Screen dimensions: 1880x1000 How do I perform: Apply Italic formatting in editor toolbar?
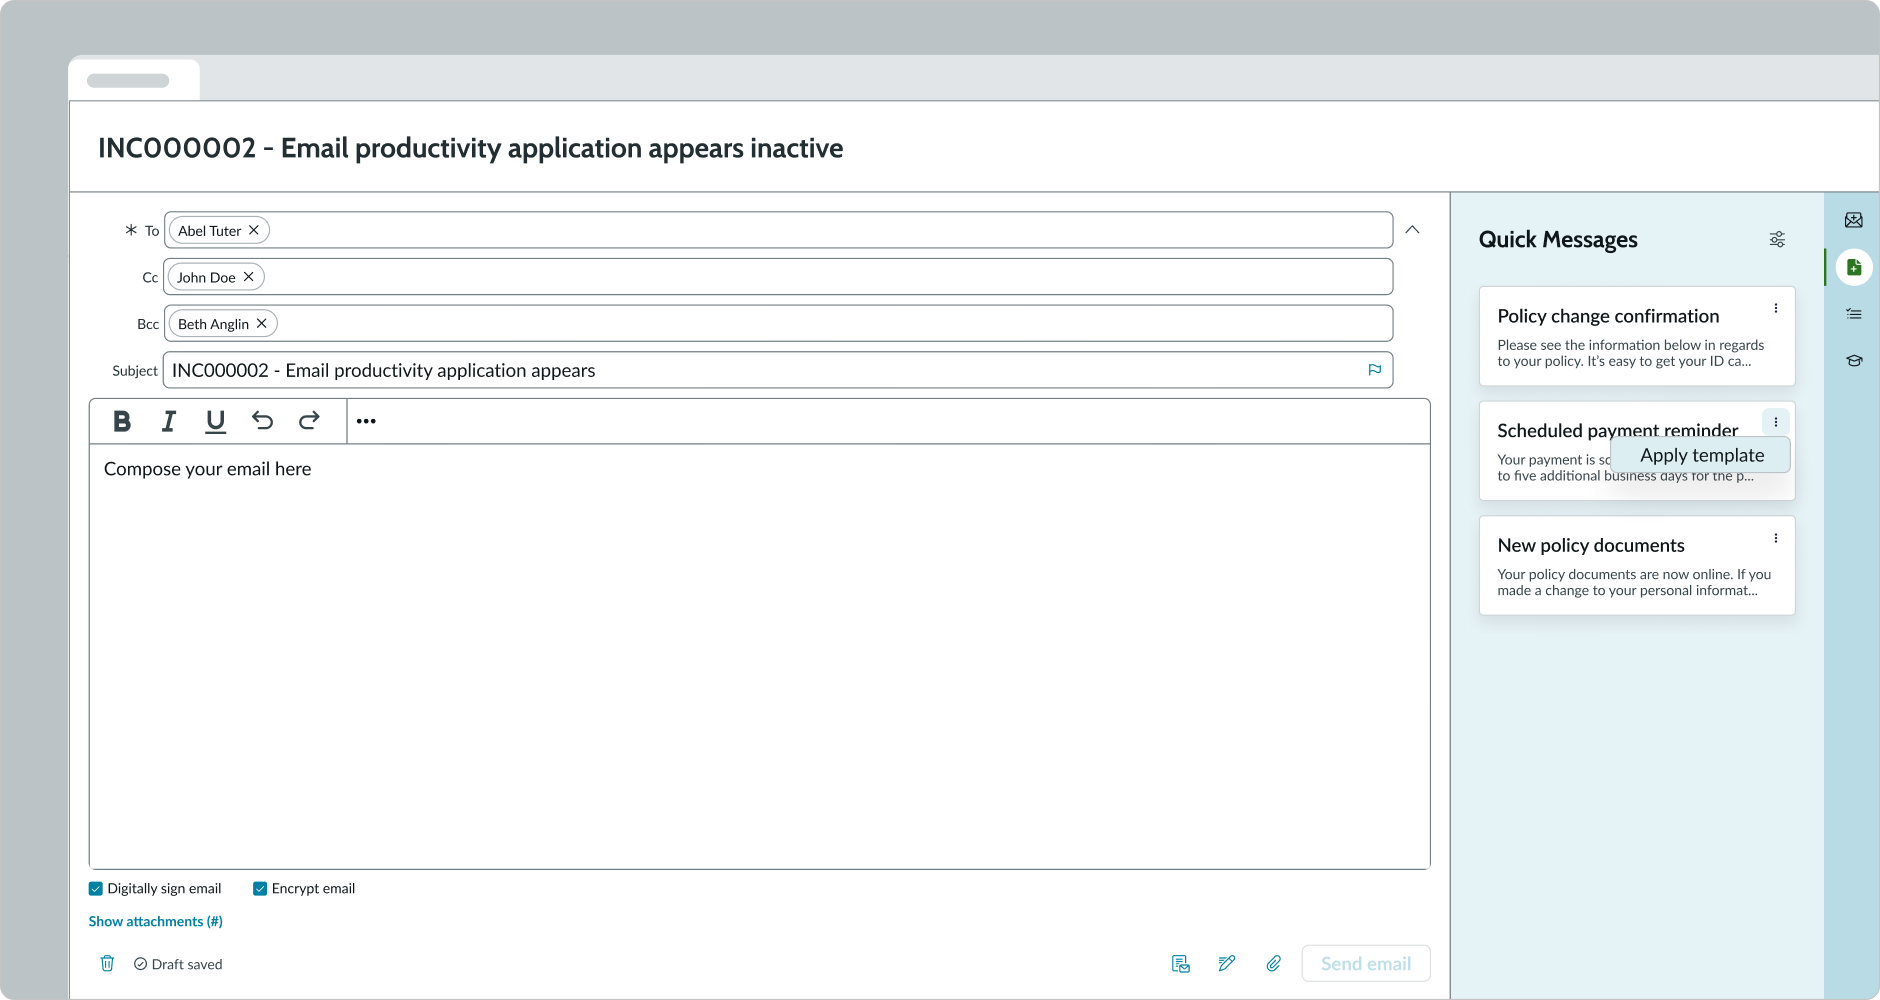[x=169, y=421]
